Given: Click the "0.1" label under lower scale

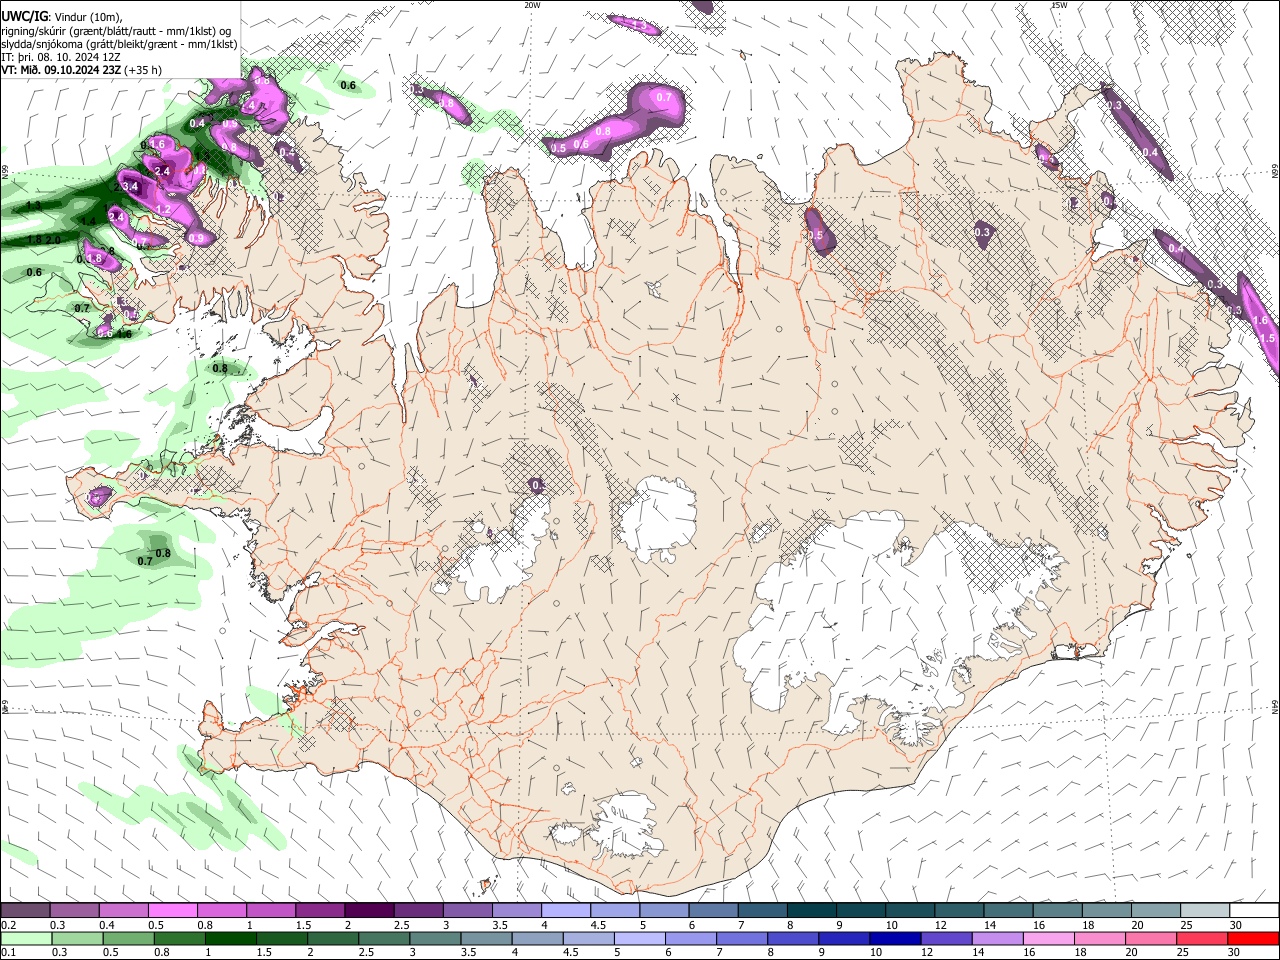Looking at the screenshot, I should pos(7,953).
